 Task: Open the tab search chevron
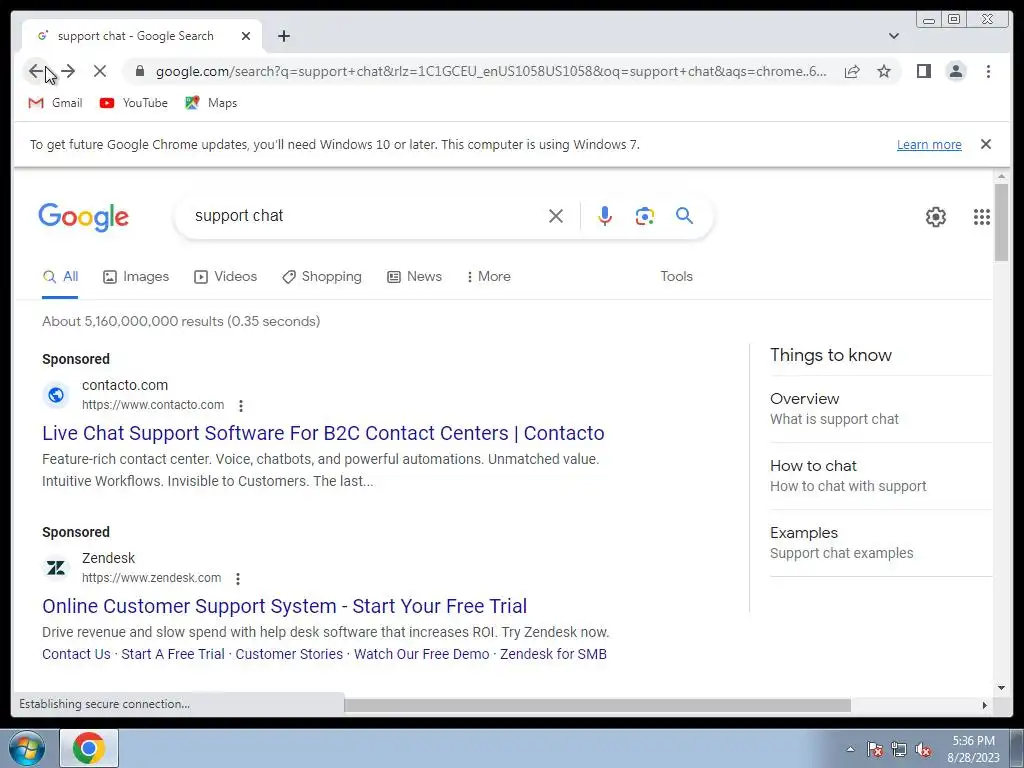pyautogui.click(x=893, y=36)
